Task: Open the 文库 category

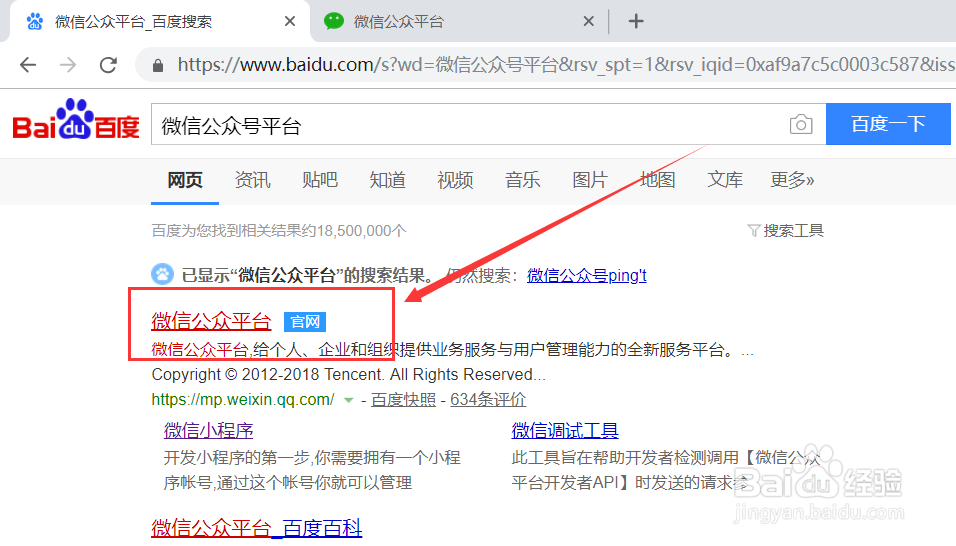Action: coord(725,180)
